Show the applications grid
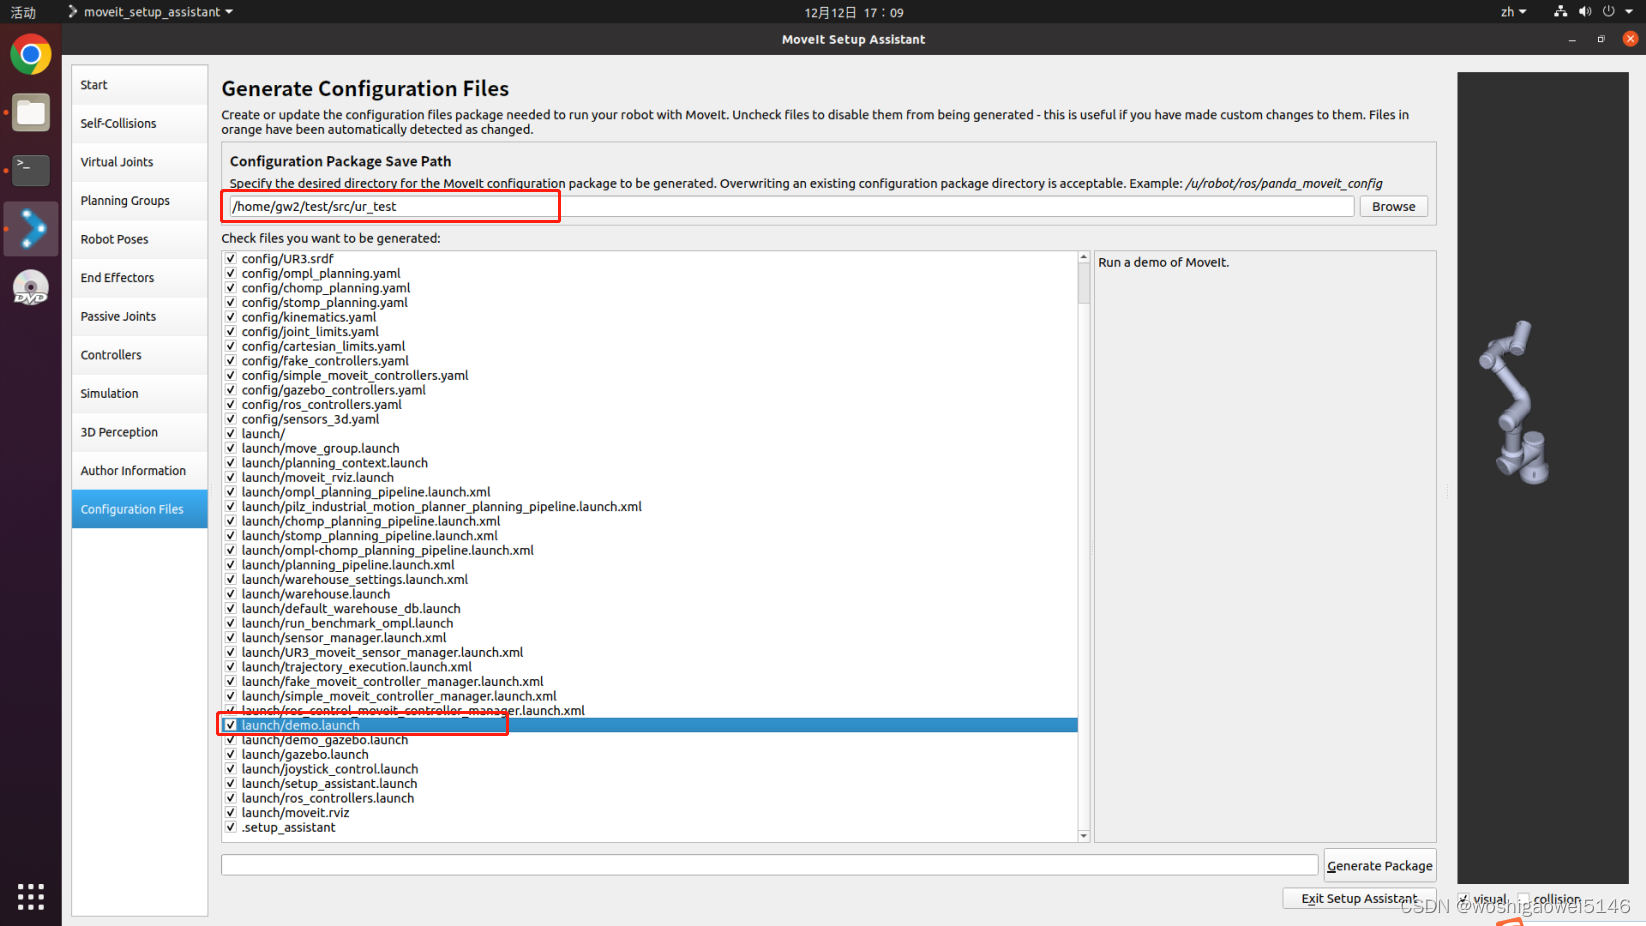1646x926 pixels. click(31, 897)
